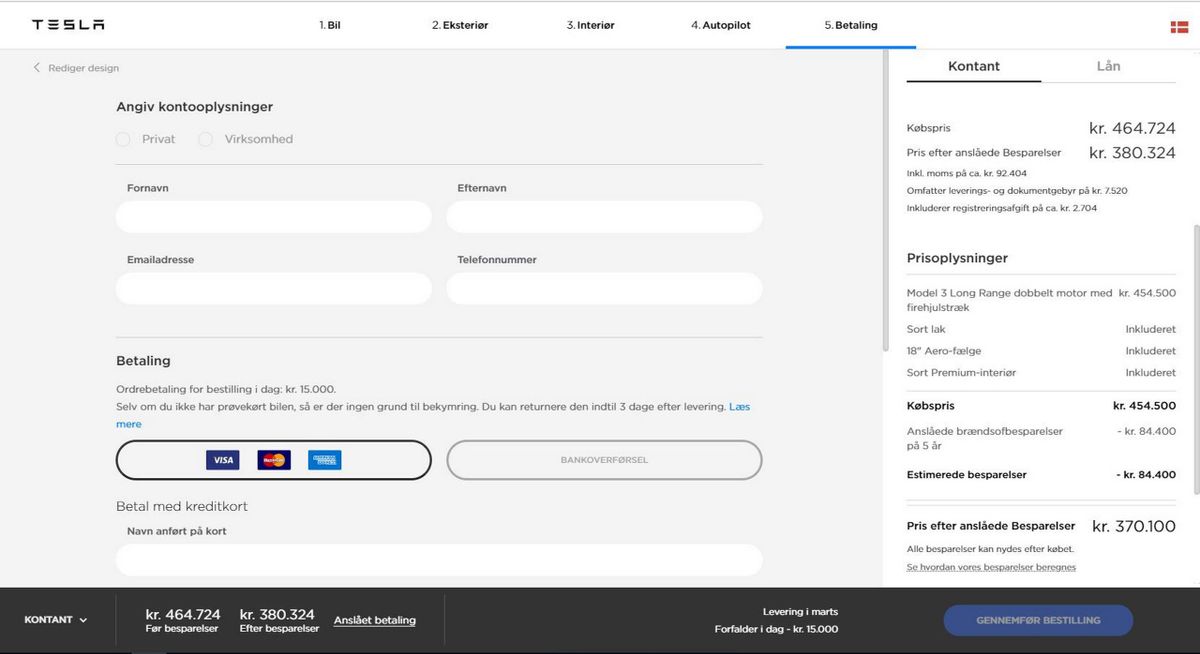Click the Sort lak row
The image size is (1200, 654).
1041,329
